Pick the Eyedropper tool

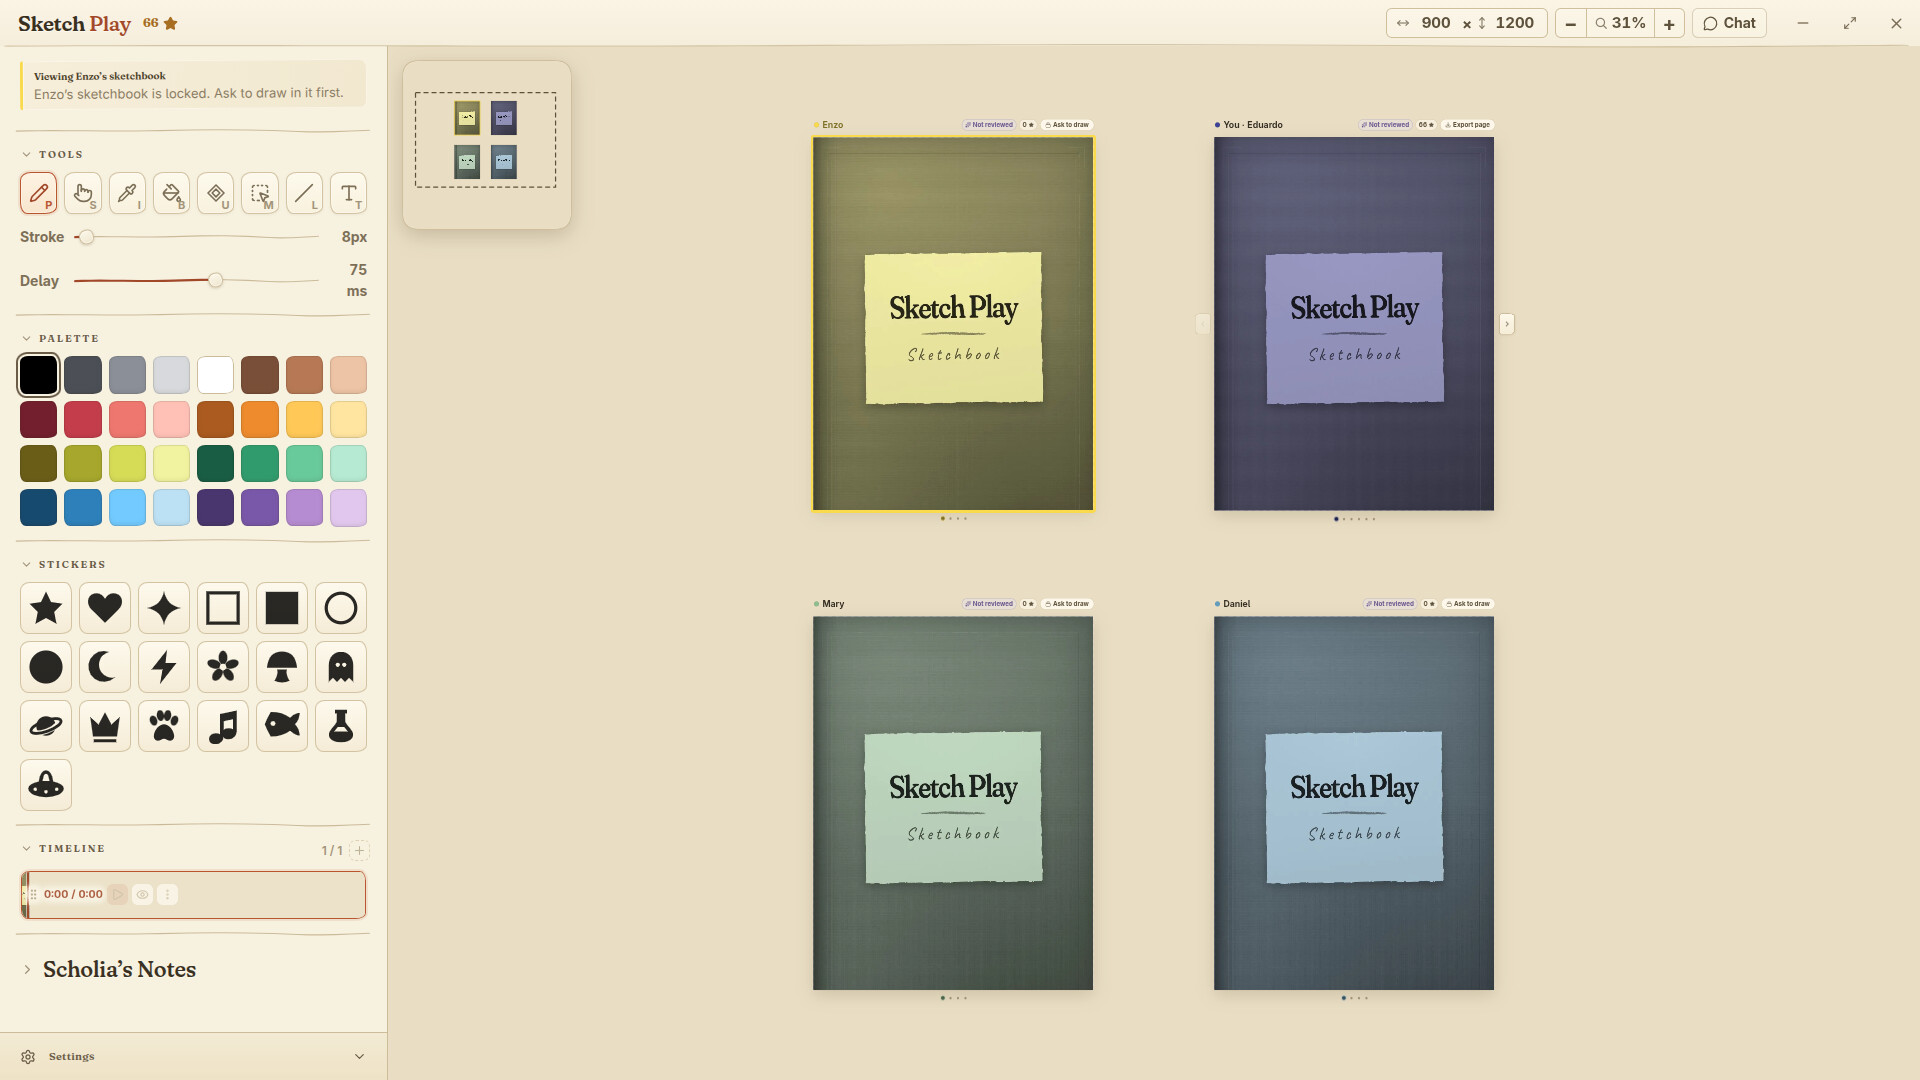pyautogui.click(x=127, y=193)
